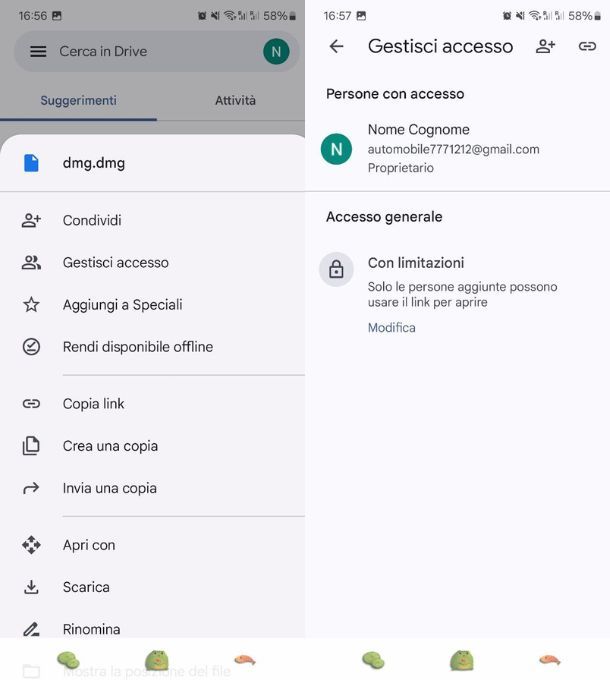Tap the green N avatar of Nome Cognome
This screenshot has height=680, width=610.
[336, 149]
